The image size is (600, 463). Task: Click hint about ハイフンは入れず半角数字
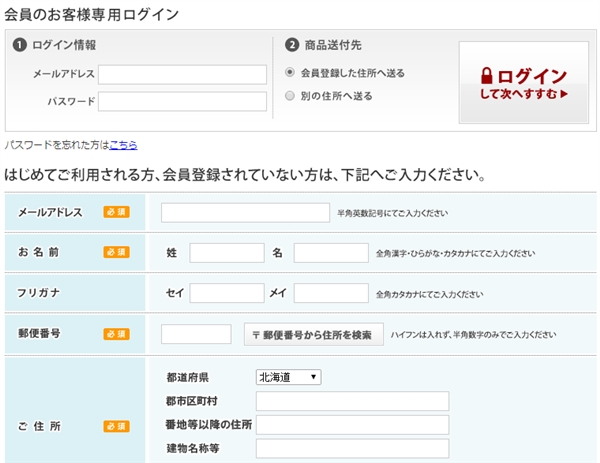click(473, 335)
